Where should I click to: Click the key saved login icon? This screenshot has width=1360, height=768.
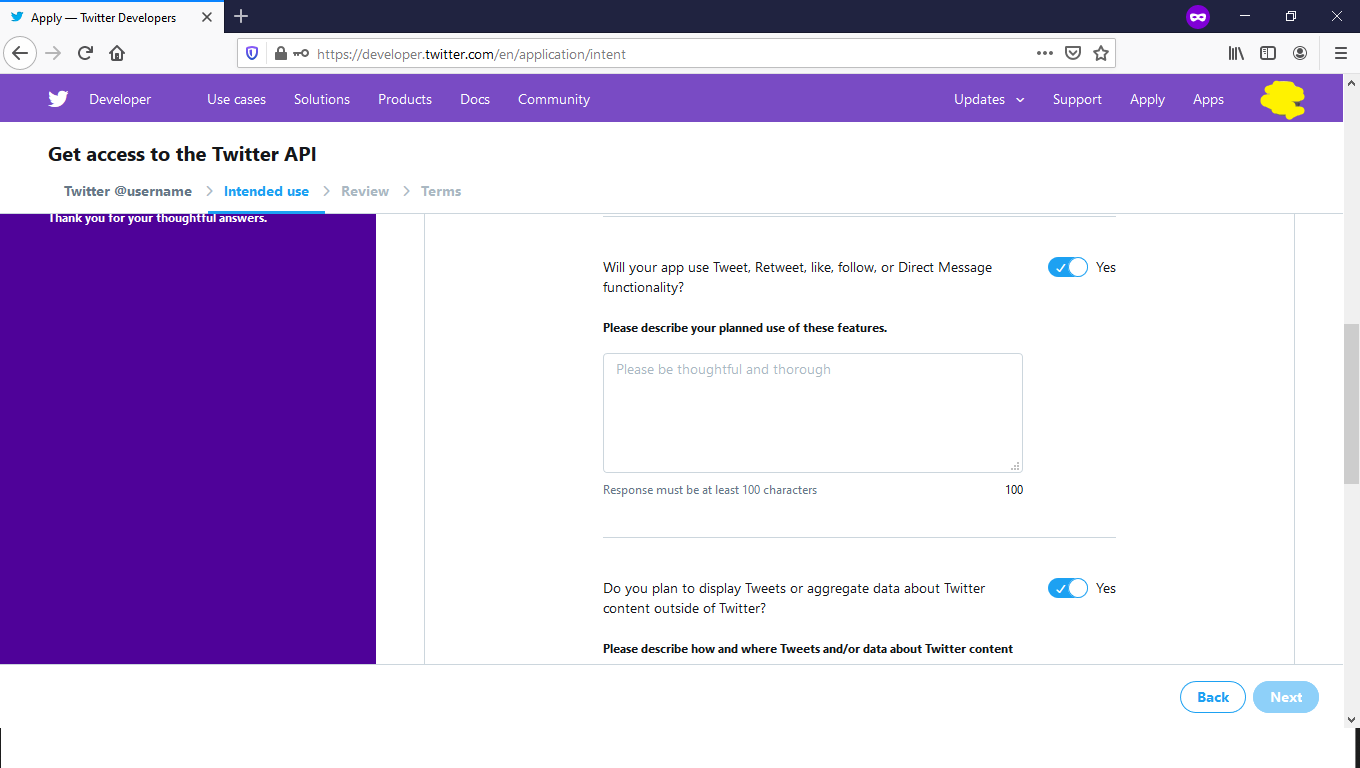pos(301,53)
